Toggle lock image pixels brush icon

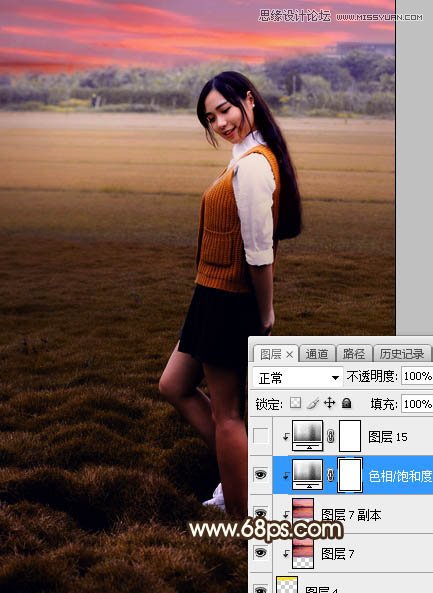[313, 404]
